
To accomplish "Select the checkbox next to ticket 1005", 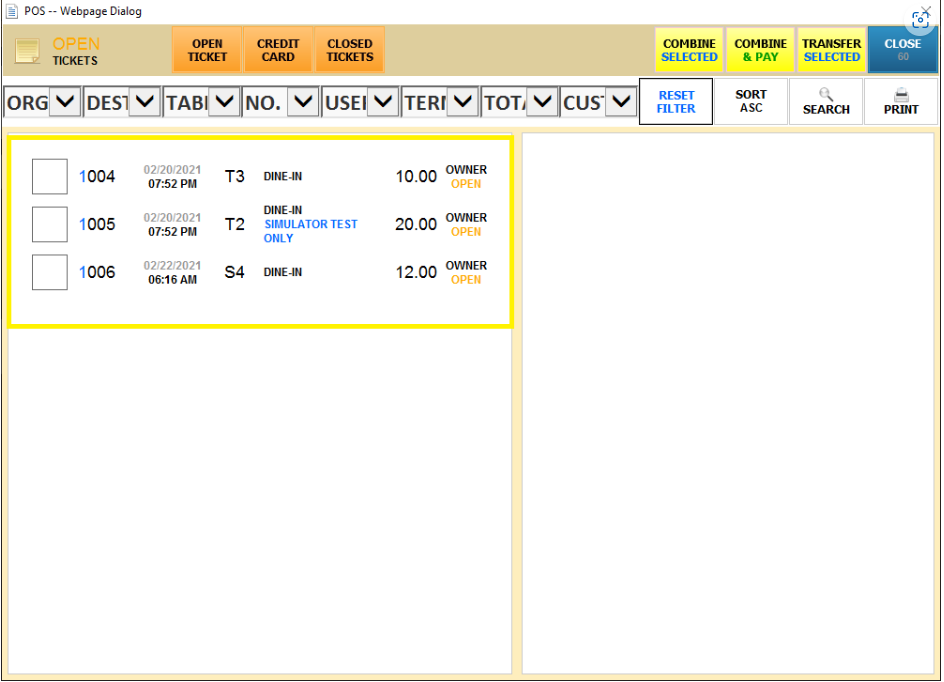I will pyautogui.click(x=50, y=225).
